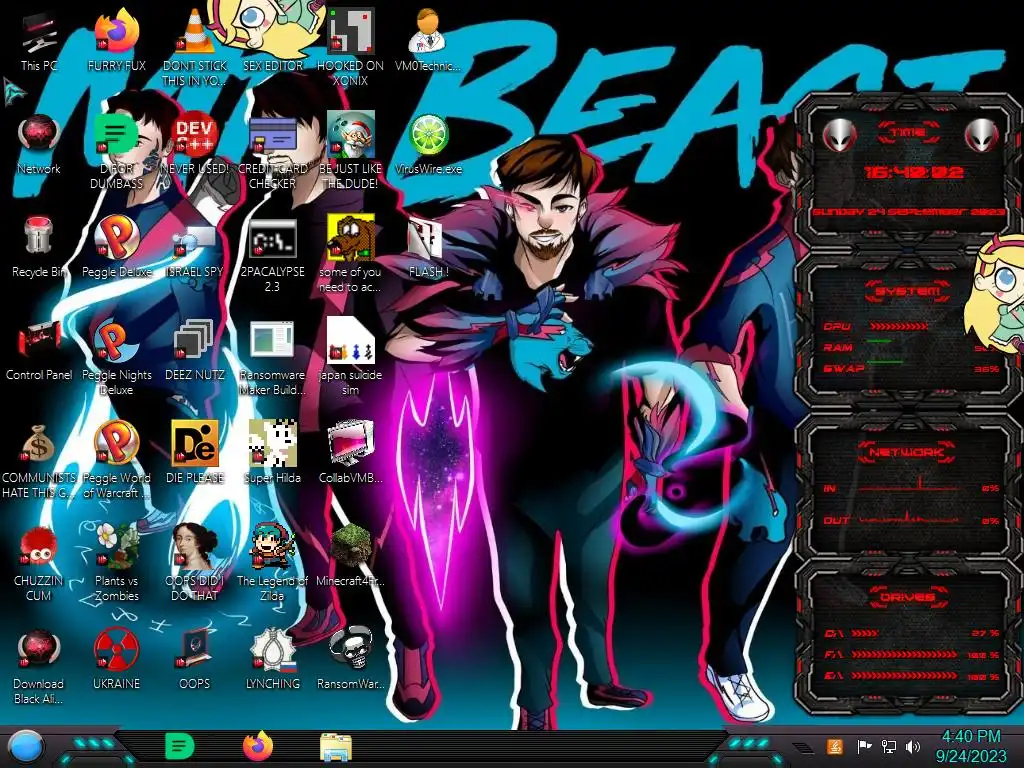
Task: Open COMMUNISTS HATE THIS G... money bag shortcut
Action: (39, 461)
